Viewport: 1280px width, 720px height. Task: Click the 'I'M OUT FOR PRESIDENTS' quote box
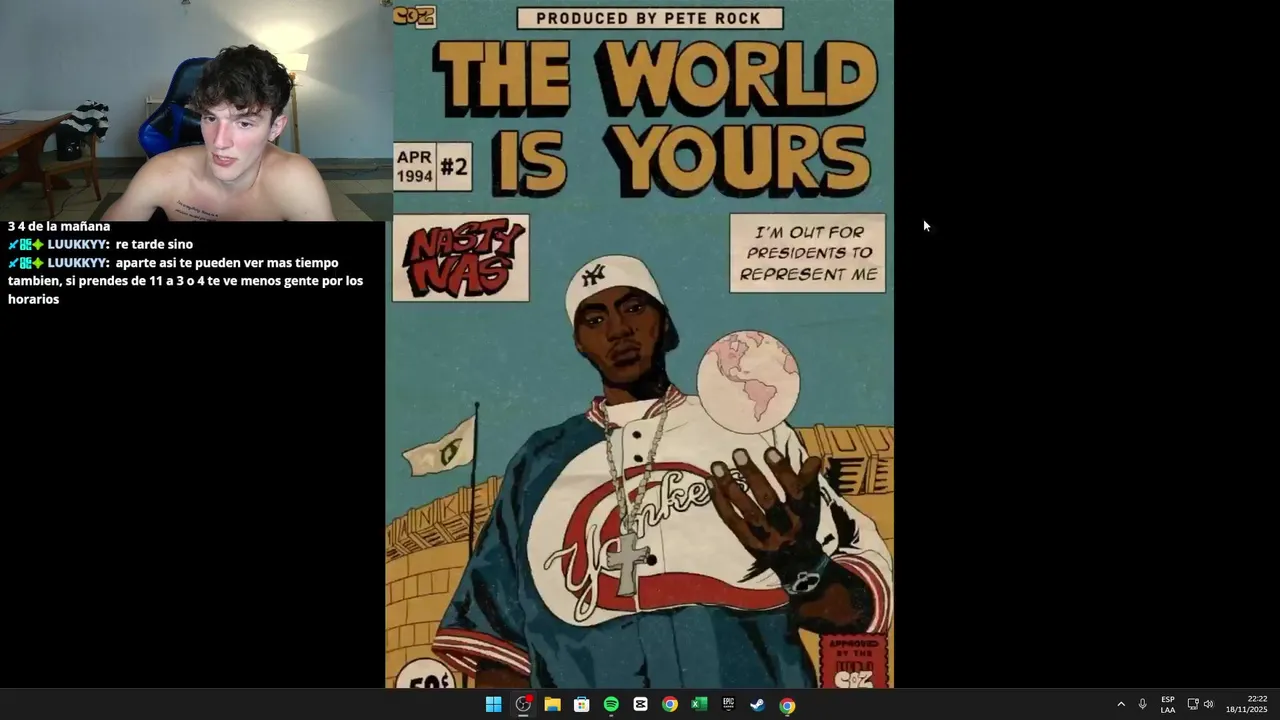[x=808, y=253]
